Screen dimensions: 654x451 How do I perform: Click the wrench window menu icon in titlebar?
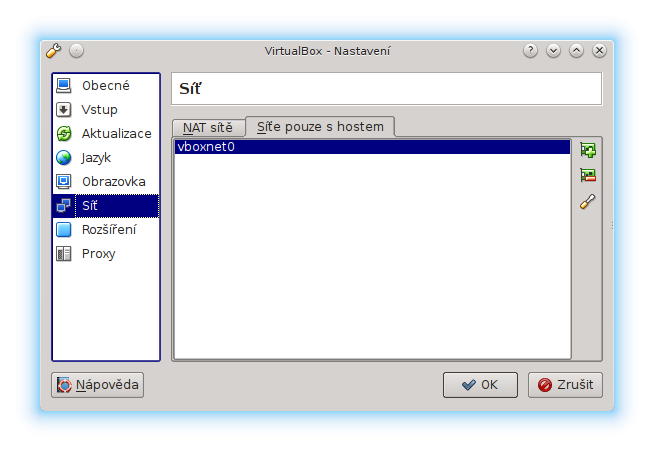54,51
